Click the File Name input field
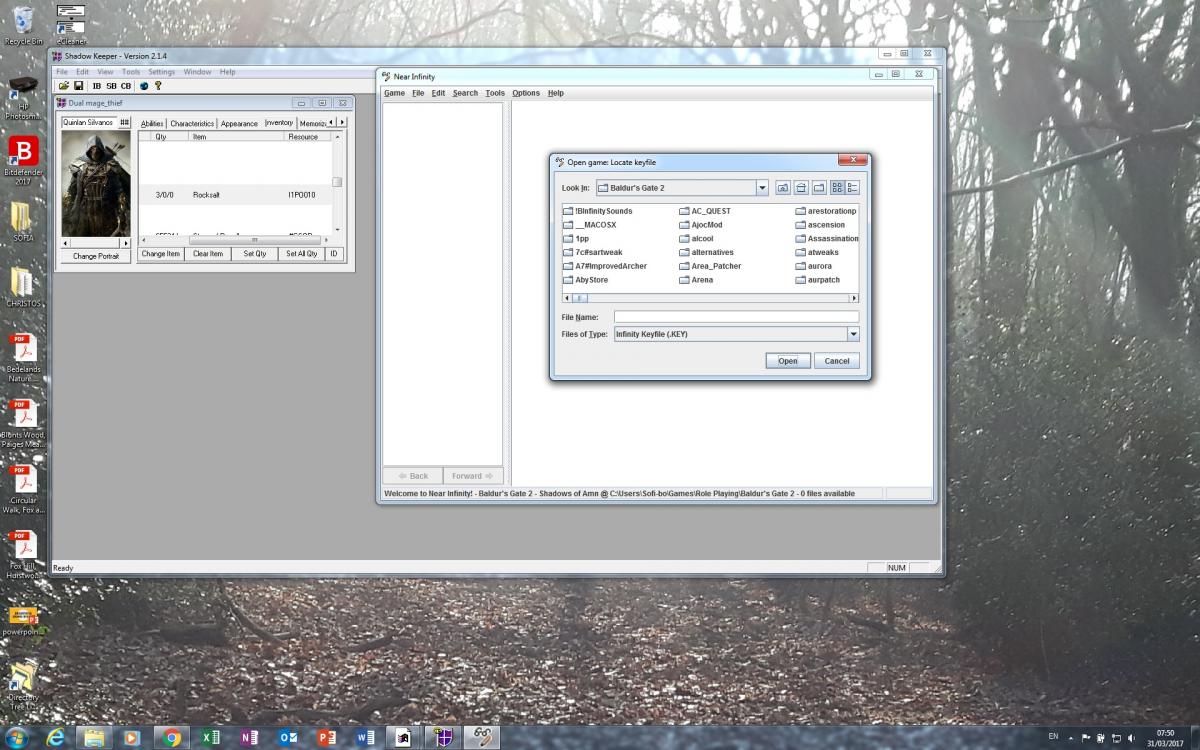This screenshot has width=1200, height=750. [x=736, y=317]
